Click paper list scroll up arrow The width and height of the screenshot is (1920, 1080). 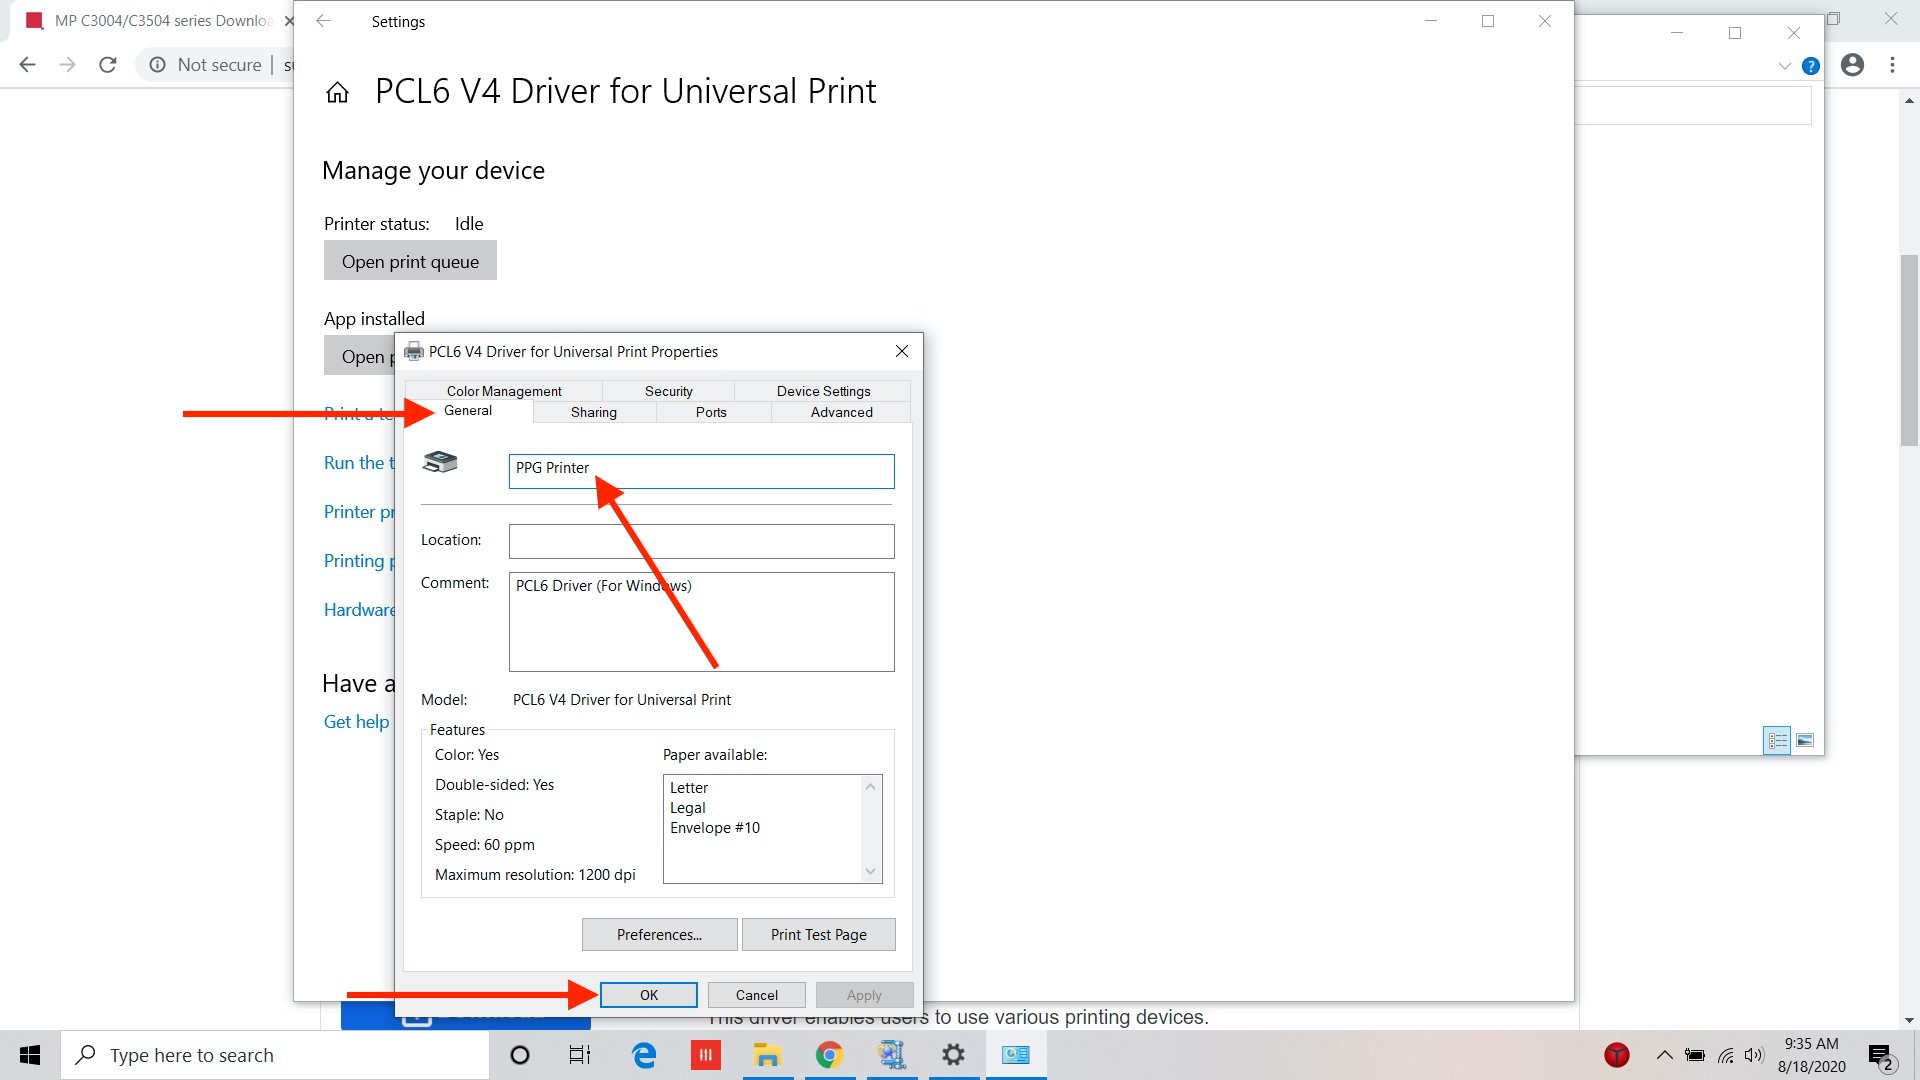pos(871,787)
